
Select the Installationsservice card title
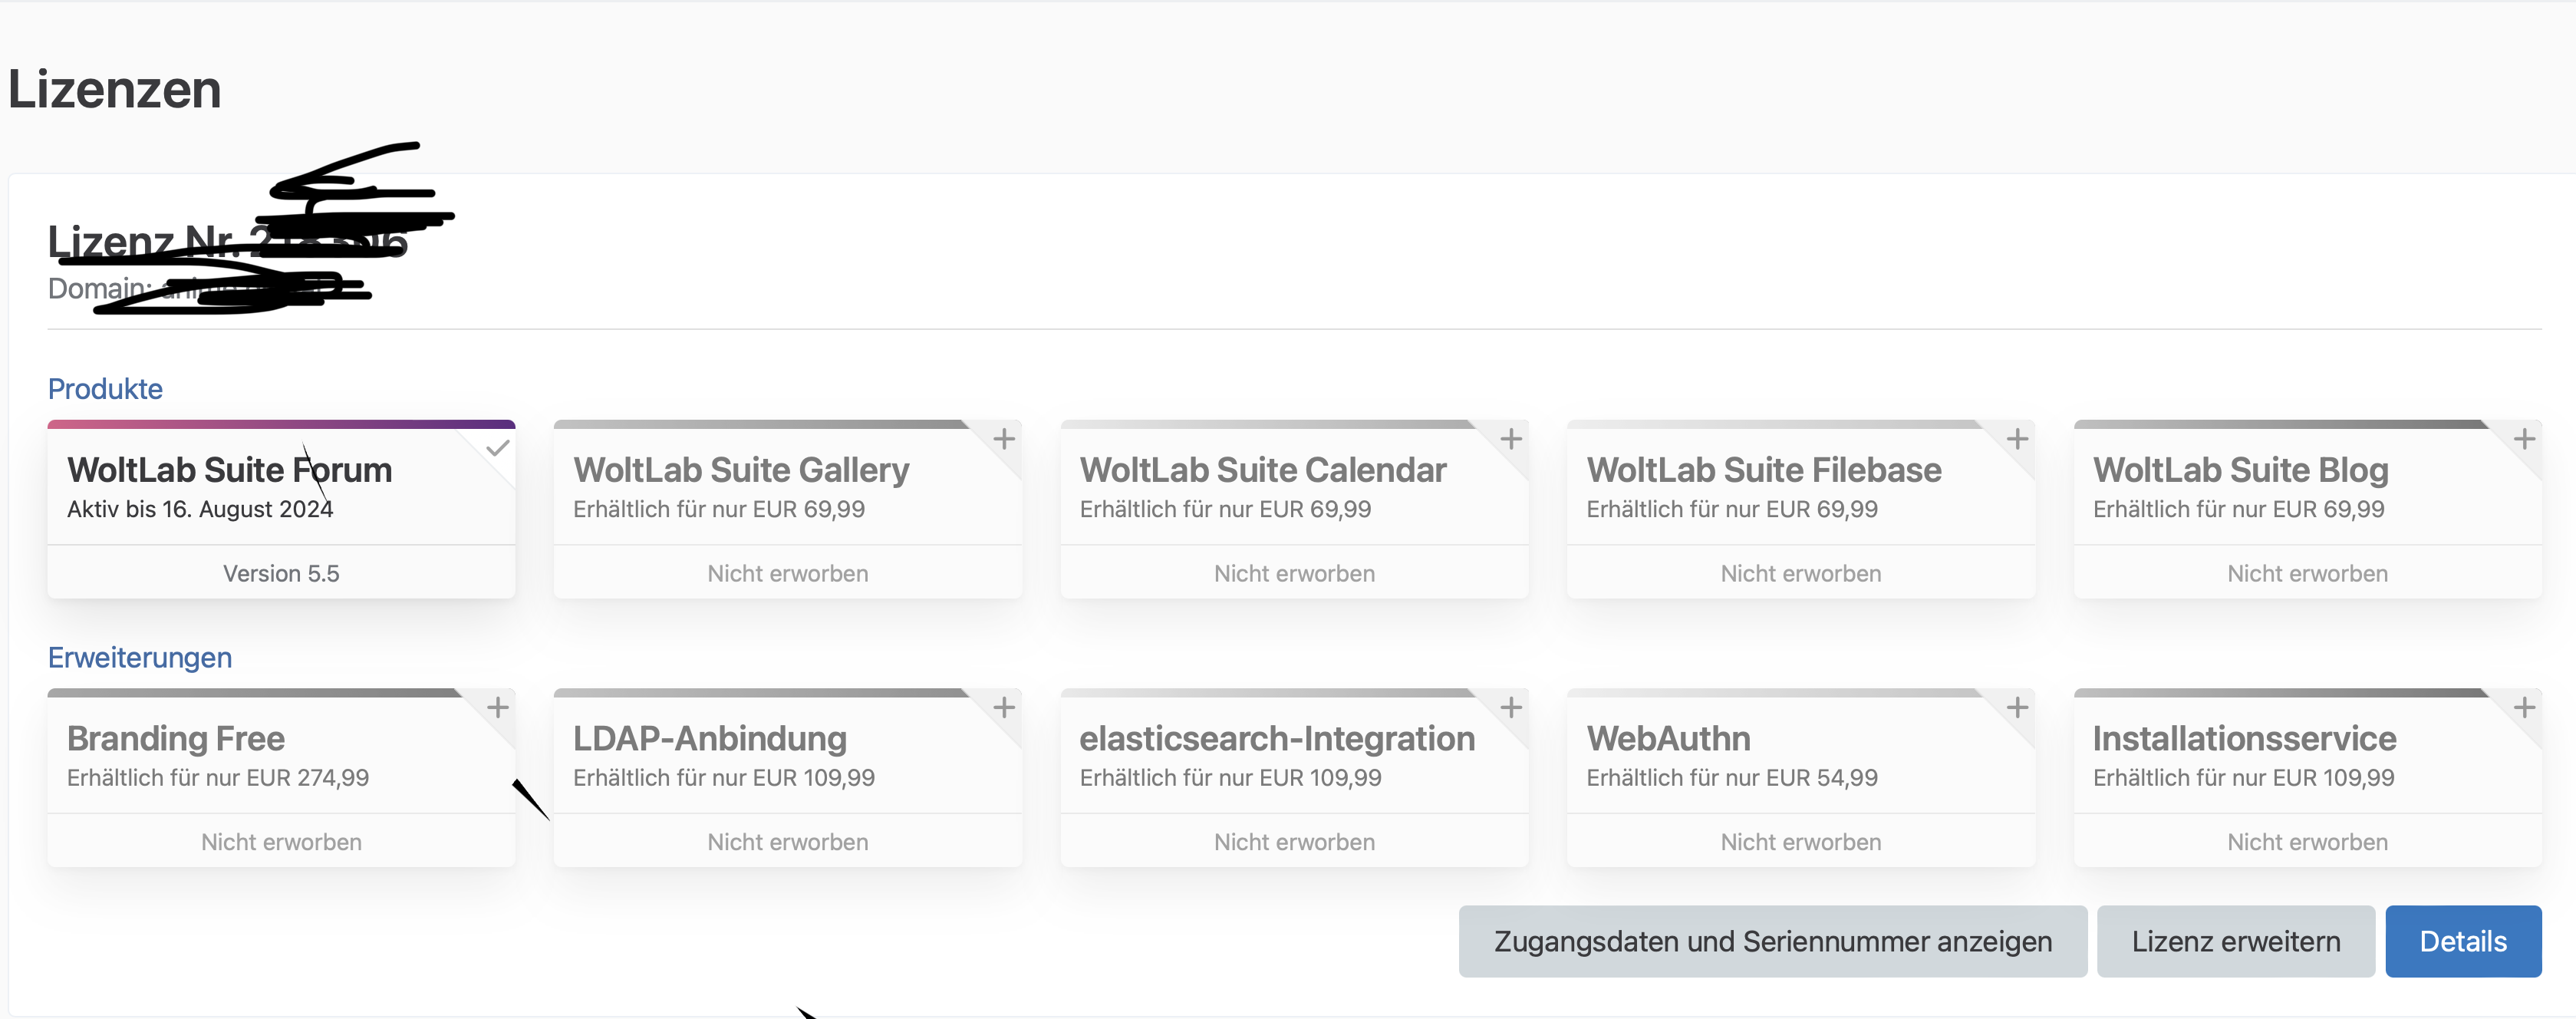tap(2244, 739)
